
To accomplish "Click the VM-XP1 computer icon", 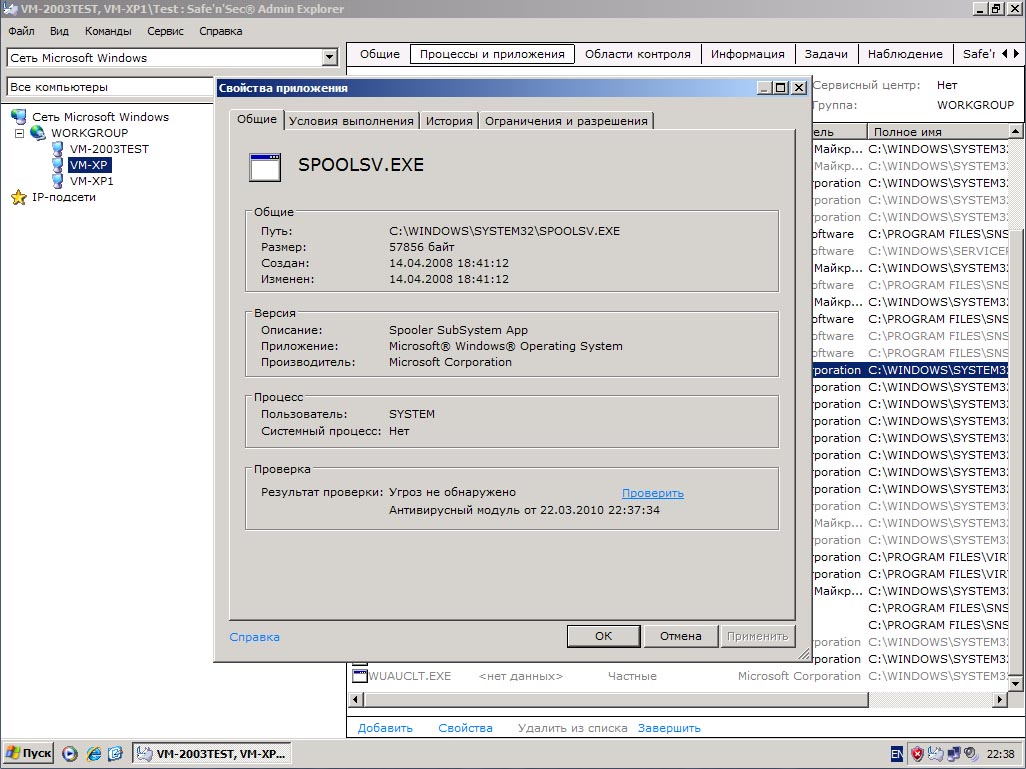I will (58, 181).
